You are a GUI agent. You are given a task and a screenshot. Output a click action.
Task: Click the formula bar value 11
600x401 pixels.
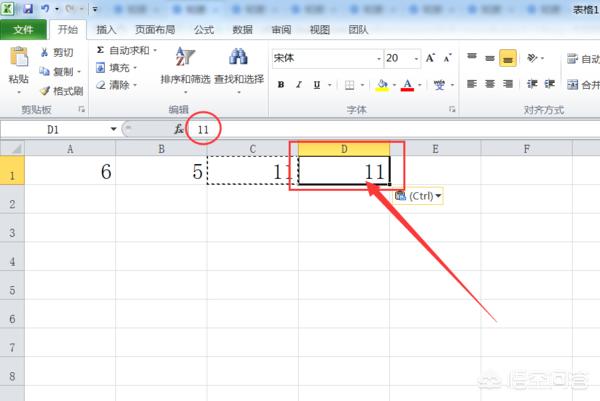(203, 130)
